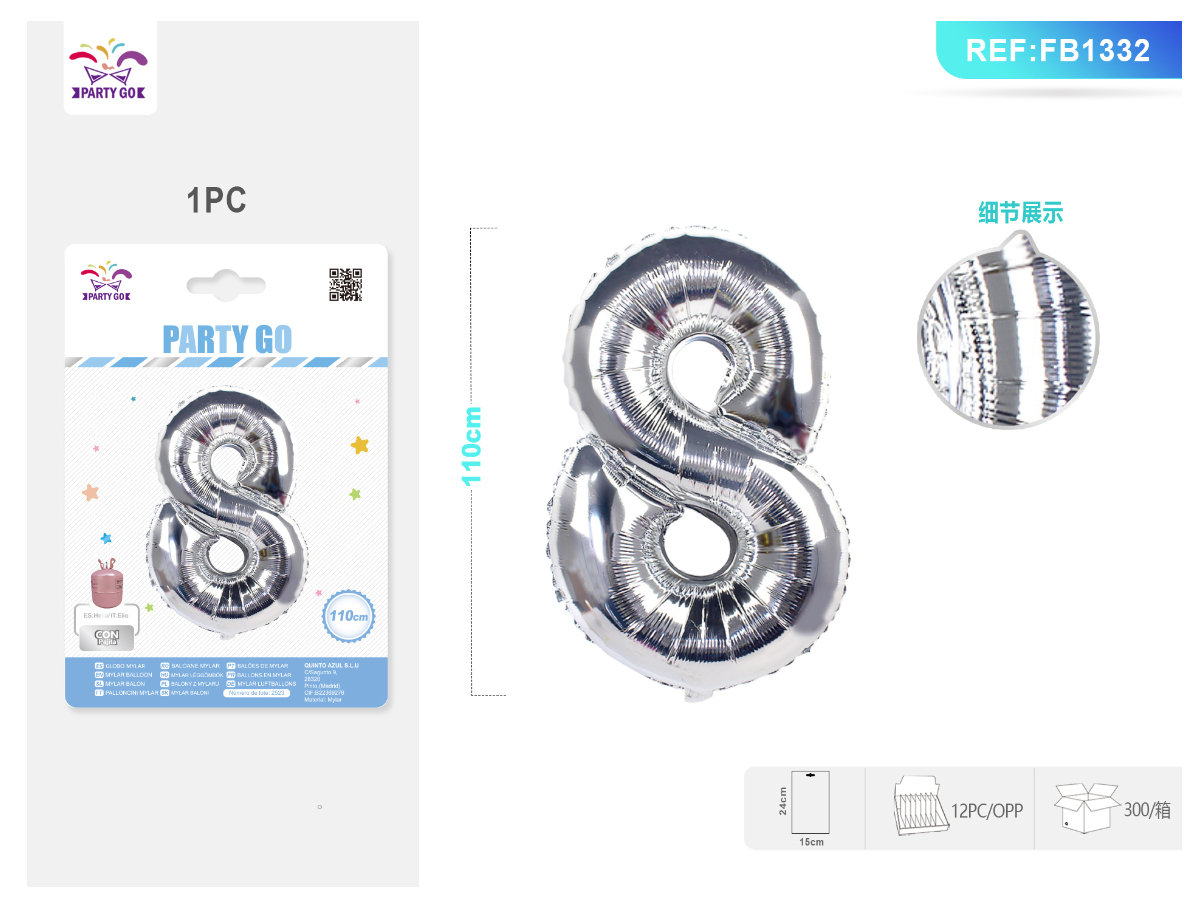
Task: Click the vertical 110cm height label
Action: [472, 446]
